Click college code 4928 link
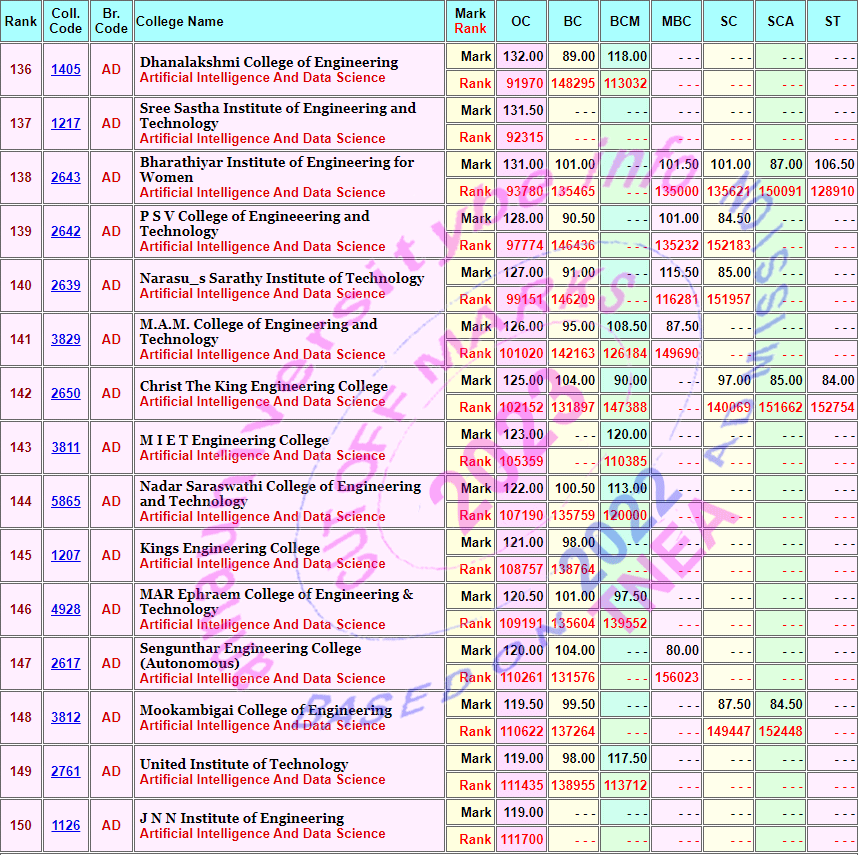 (66, 610)
